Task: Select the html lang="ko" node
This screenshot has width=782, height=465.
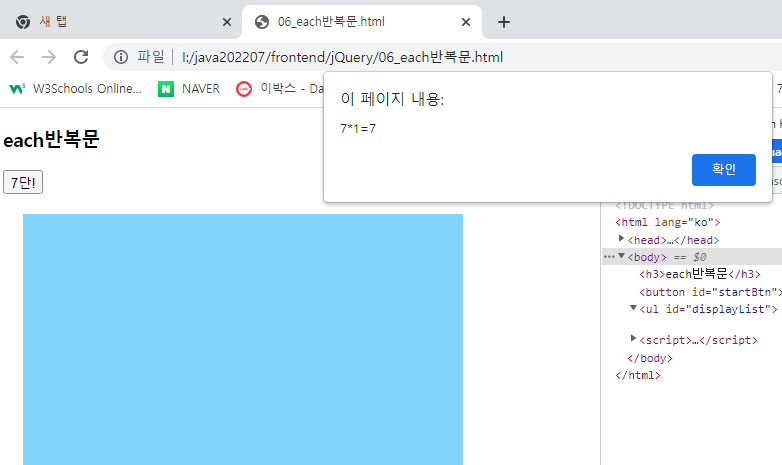Action: 668,222
